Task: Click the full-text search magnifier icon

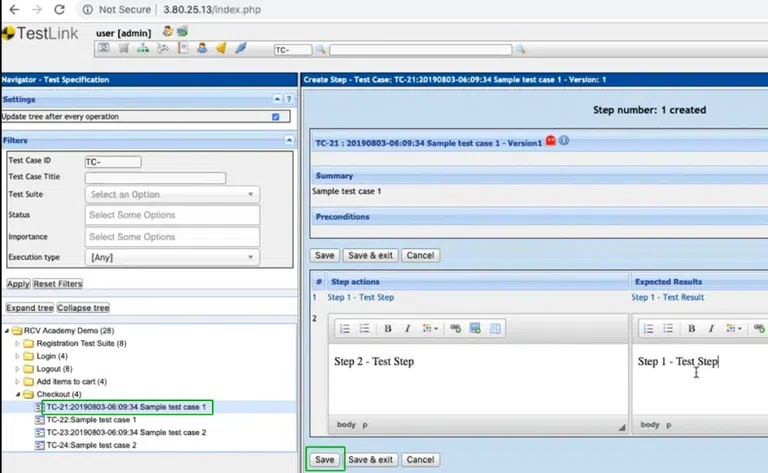Action: point(520,49)
